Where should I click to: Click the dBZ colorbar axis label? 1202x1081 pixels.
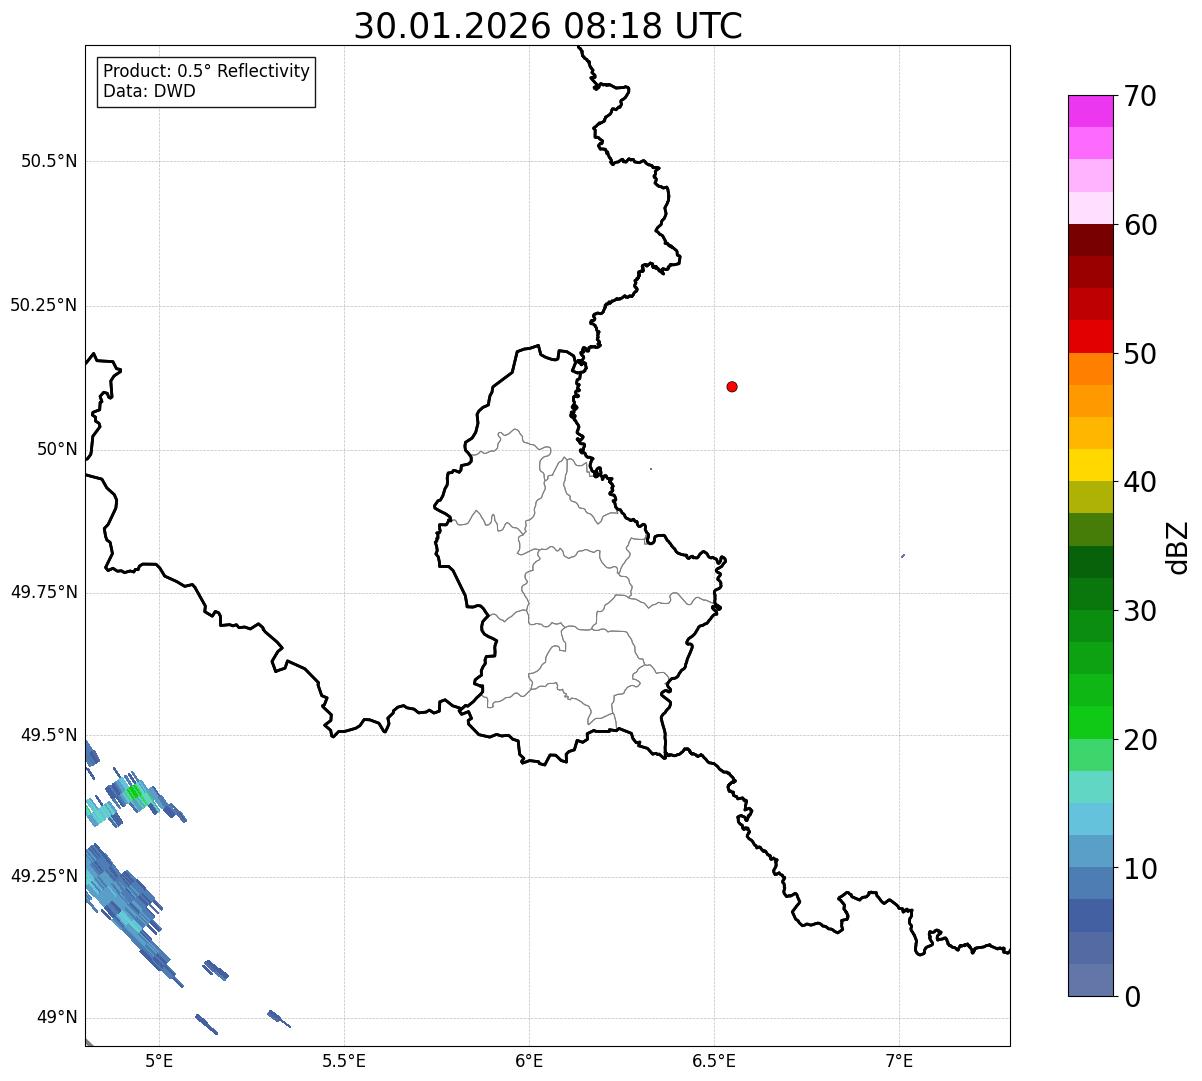1178,546
